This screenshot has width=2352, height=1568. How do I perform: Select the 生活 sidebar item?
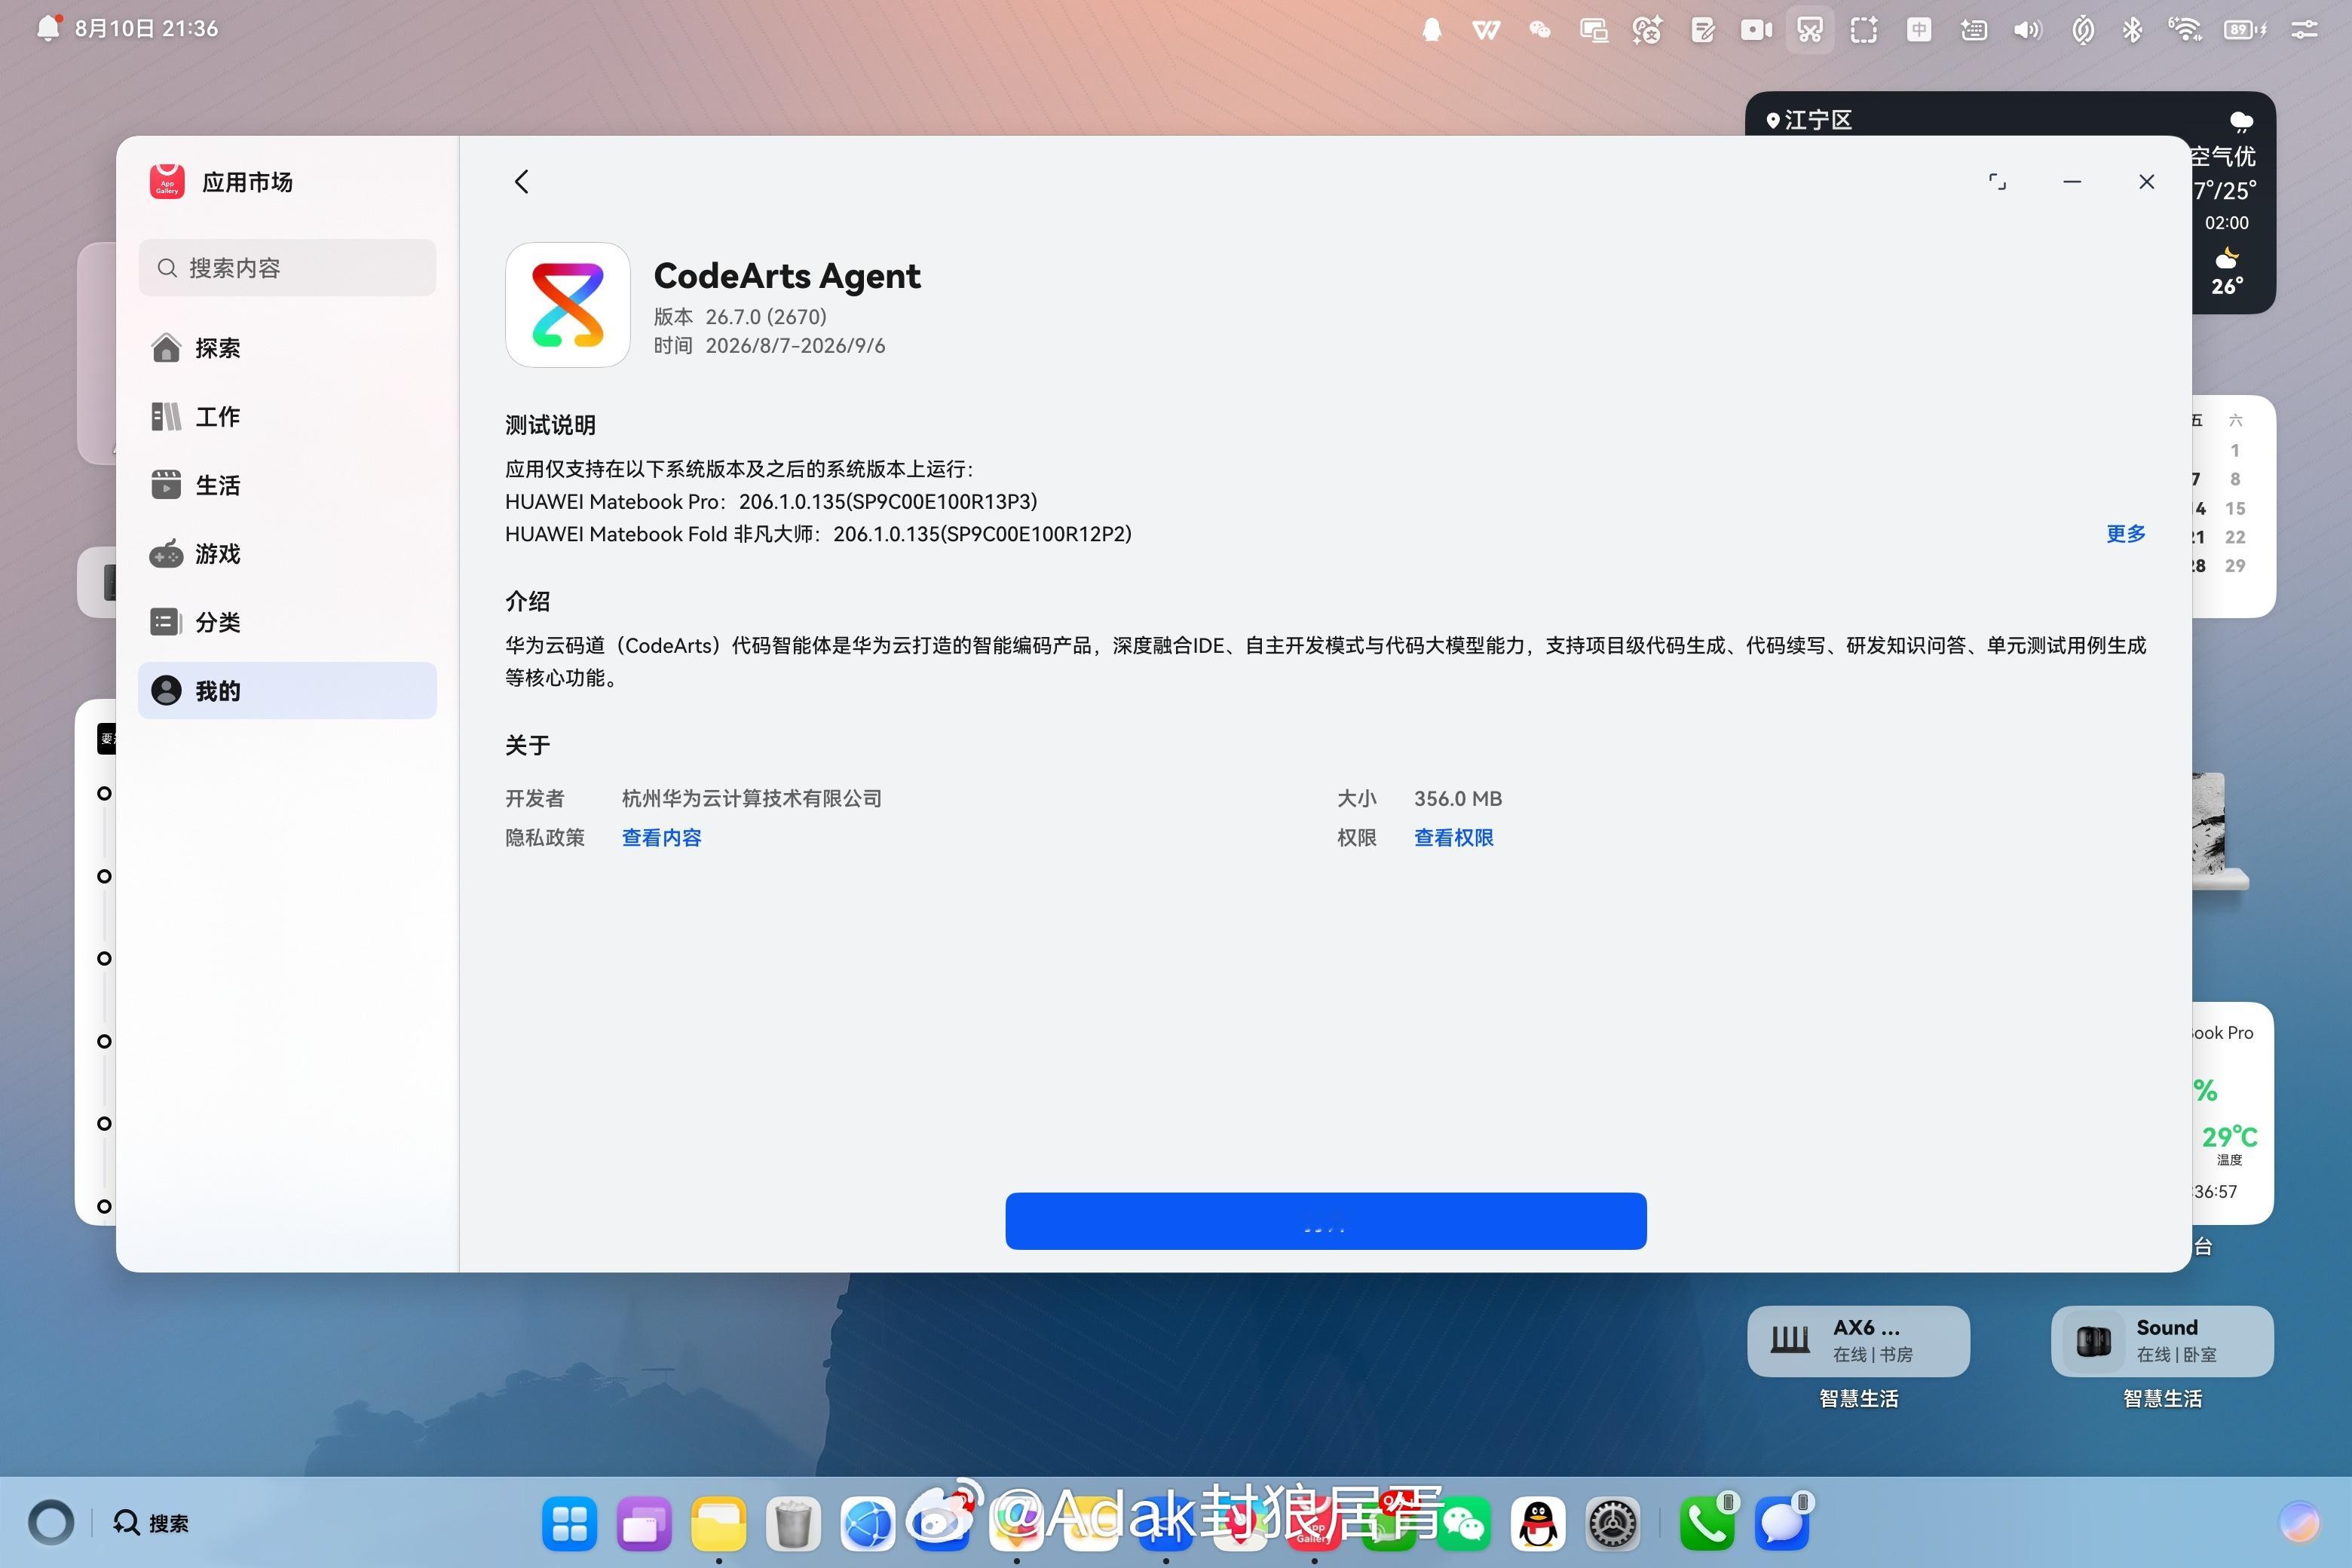287,485
